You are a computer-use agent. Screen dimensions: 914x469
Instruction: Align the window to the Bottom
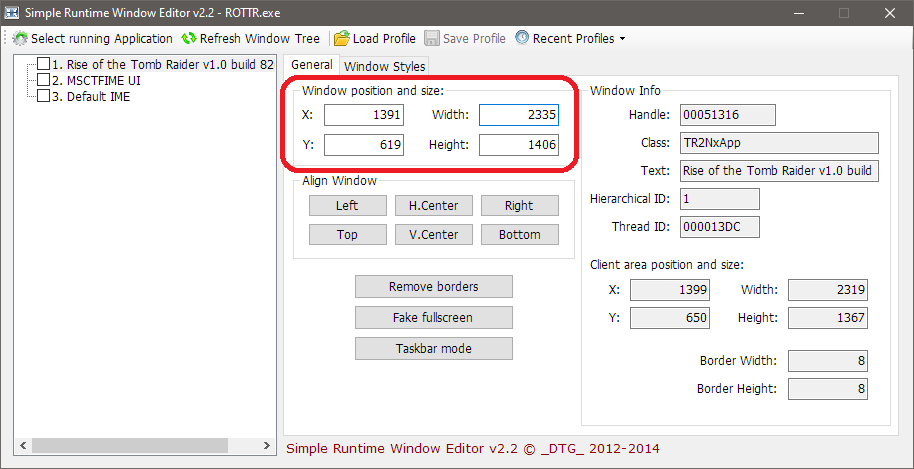point(519,234)
